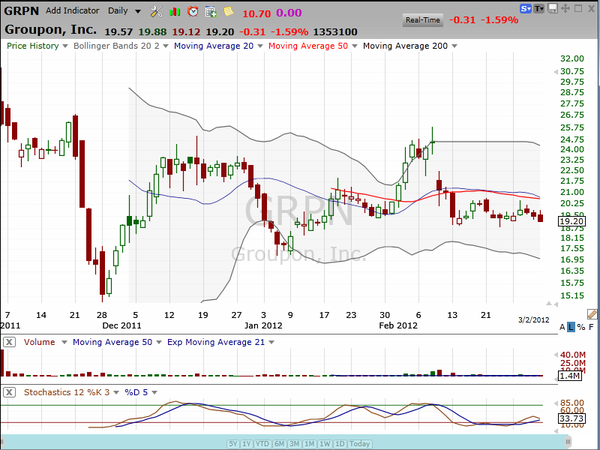Select the % percent scale mode
Screen dimensions: 600x450
(581, 327)
